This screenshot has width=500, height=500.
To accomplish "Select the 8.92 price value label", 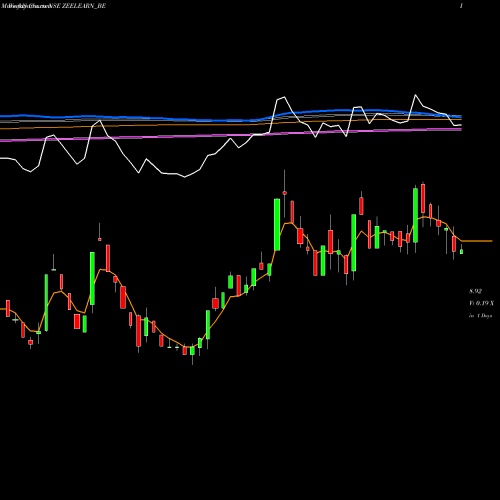I will pos(475,291).
